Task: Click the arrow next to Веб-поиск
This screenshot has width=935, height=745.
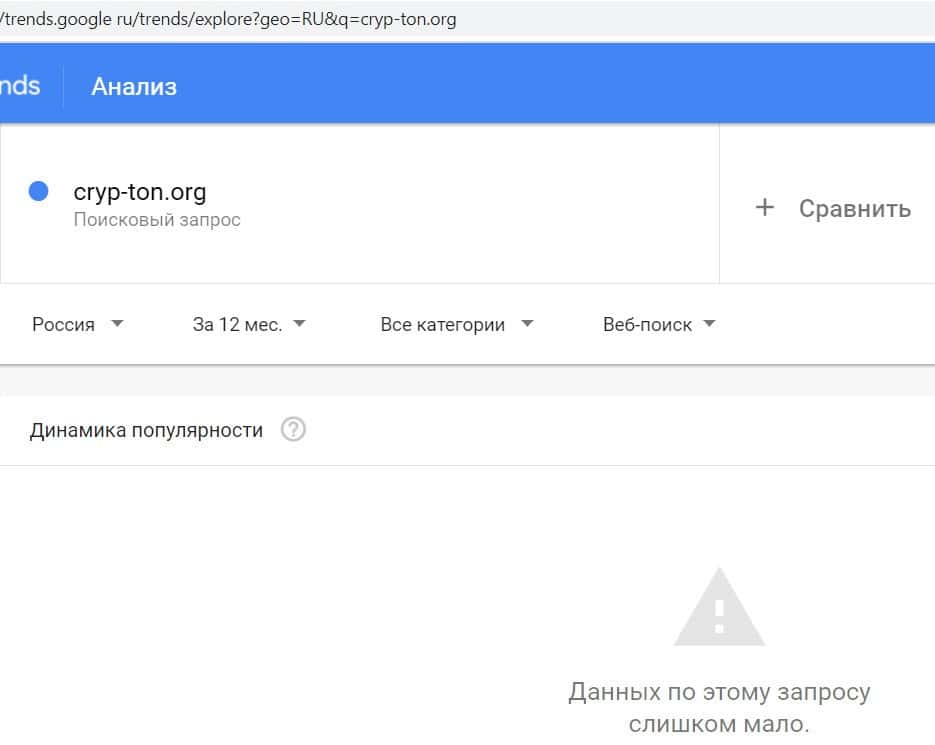Action: click(x=710, y=324)
